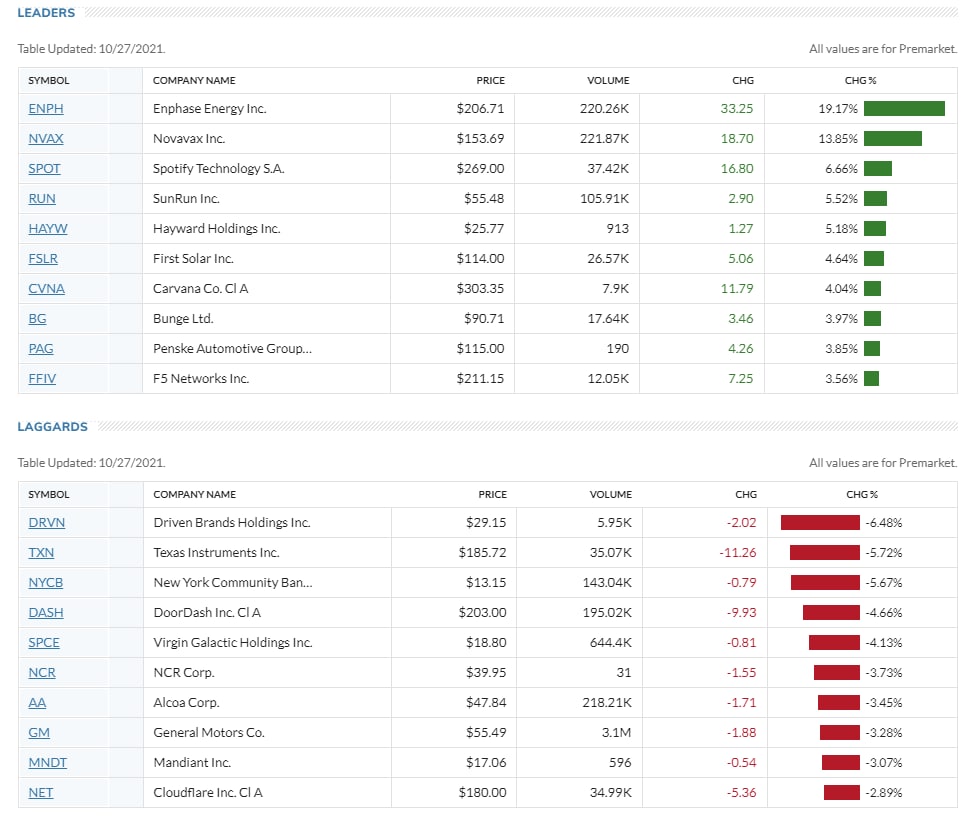
Task: Click Carvana price $303.35
Action: (x=480, y=288)
